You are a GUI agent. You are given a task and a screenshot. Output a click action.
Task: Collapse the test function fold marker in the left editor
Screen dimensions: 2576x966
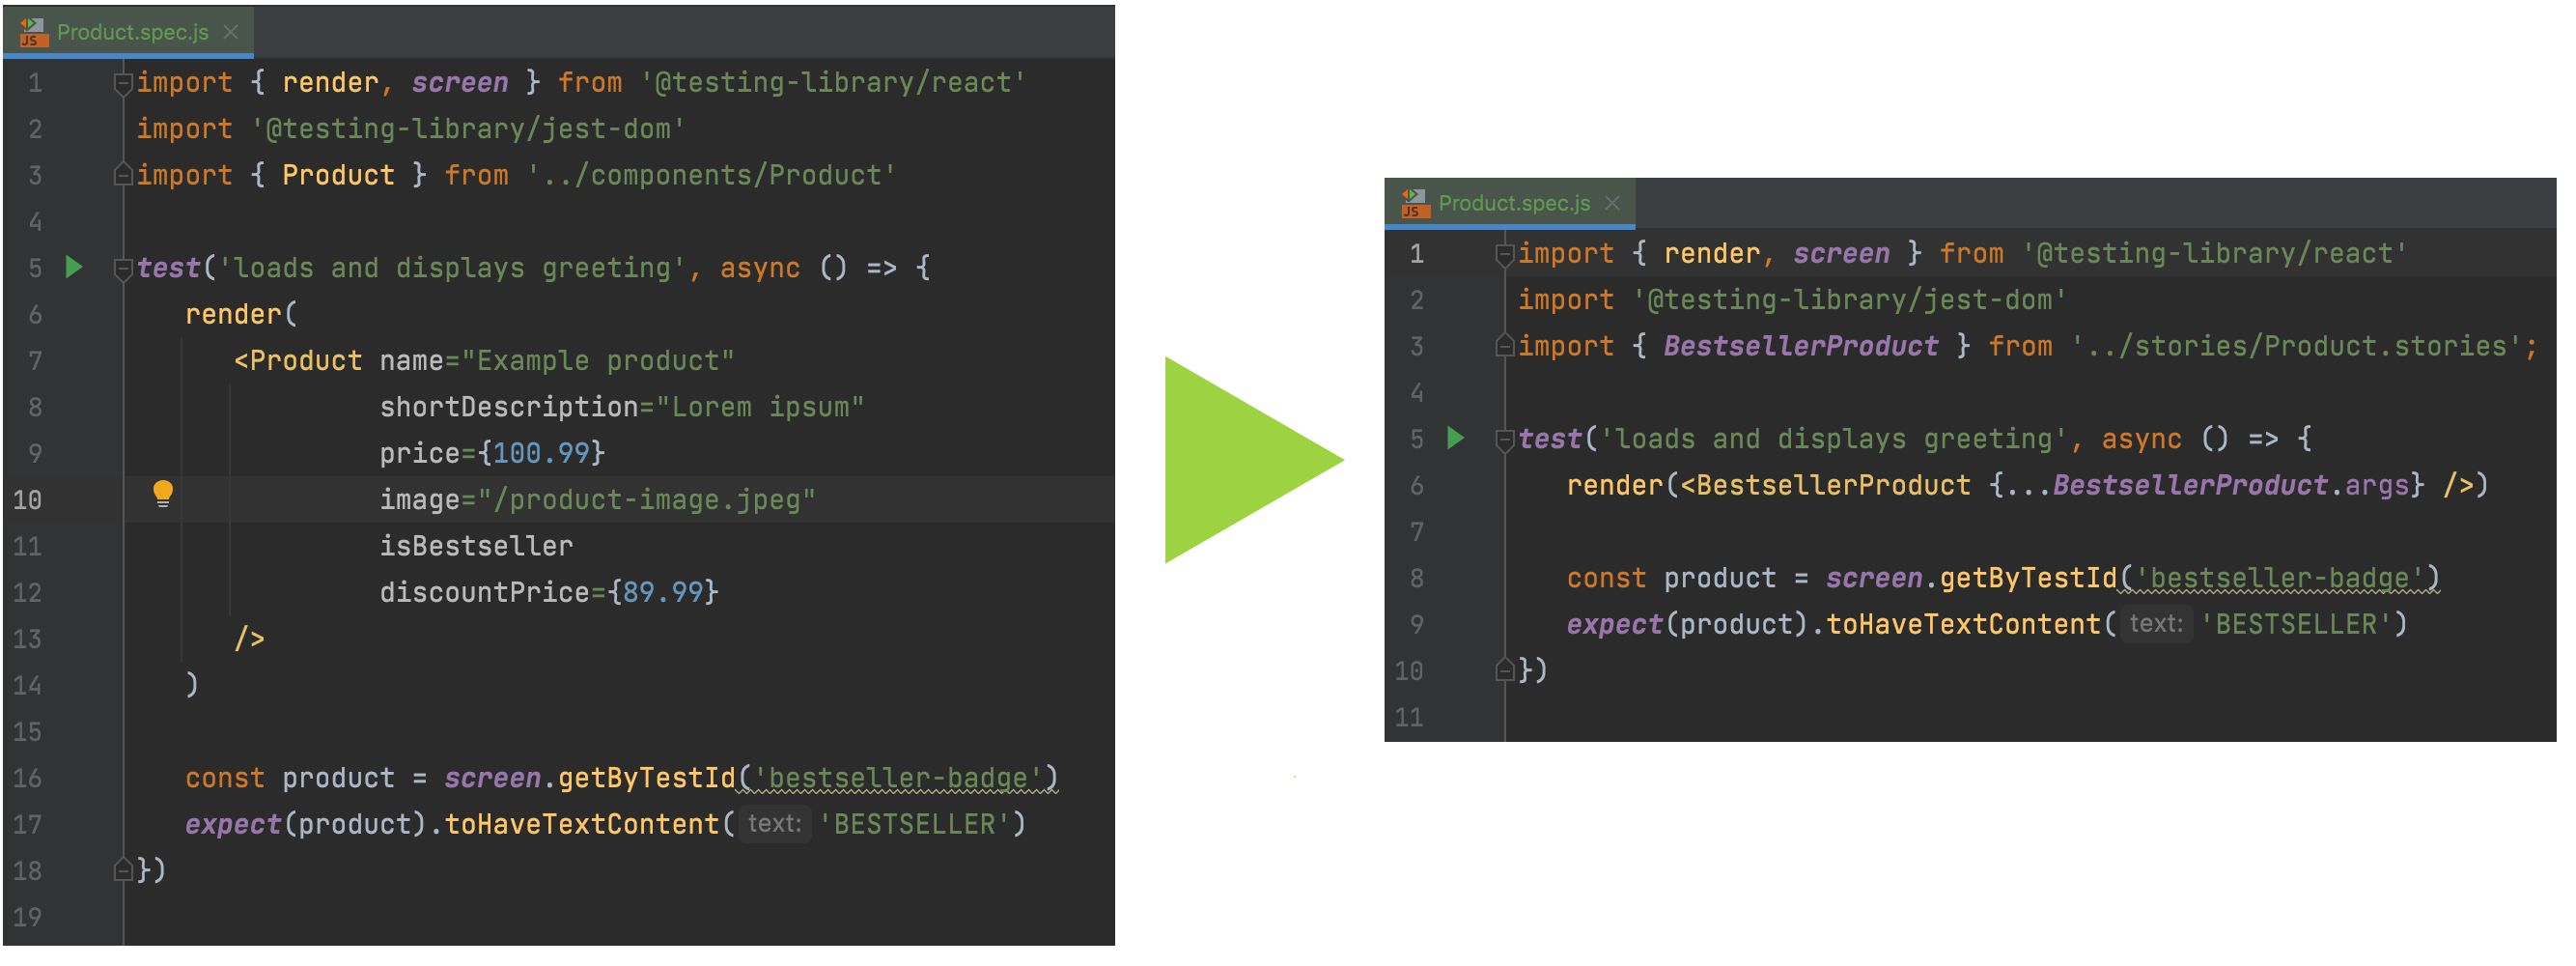(123, 268)
